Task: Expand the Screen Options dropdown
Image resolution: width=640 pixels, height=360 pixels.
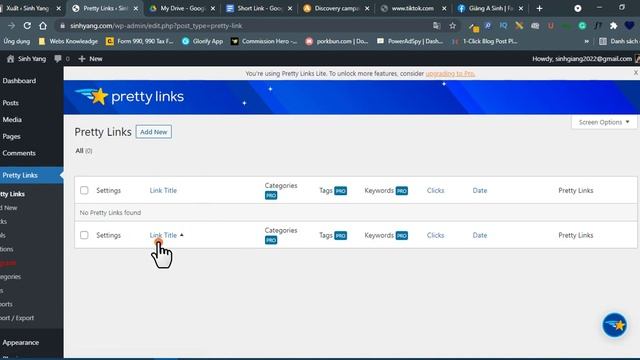Action: click(x=604, y=122)
